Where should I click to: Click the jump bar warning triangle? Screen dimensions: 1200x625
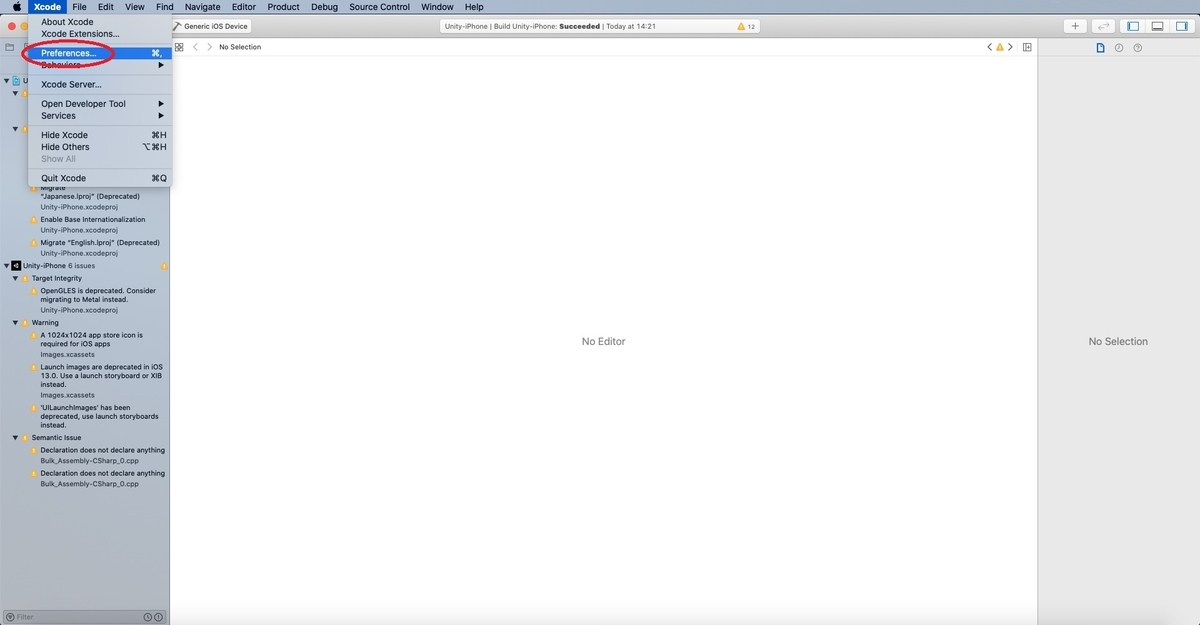click(x=999, y=47)
